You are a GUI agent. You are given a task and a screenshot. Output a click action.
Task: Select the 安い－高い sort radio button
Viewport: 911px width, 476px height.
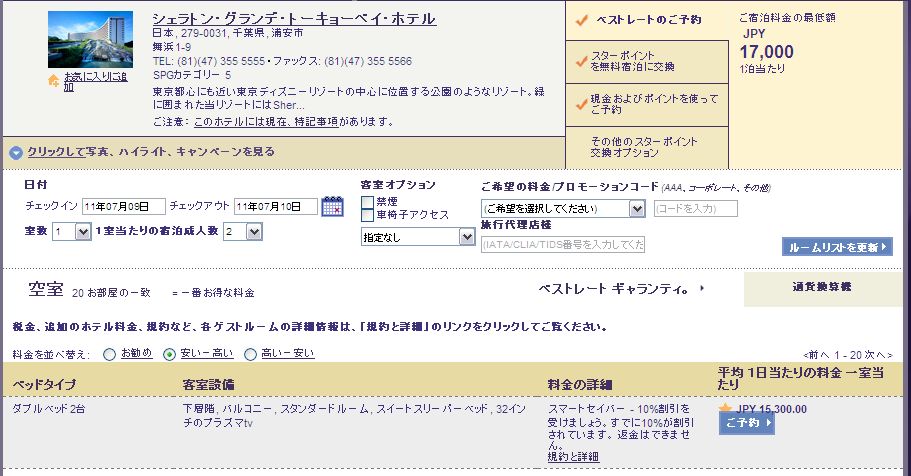coord(169,355)
